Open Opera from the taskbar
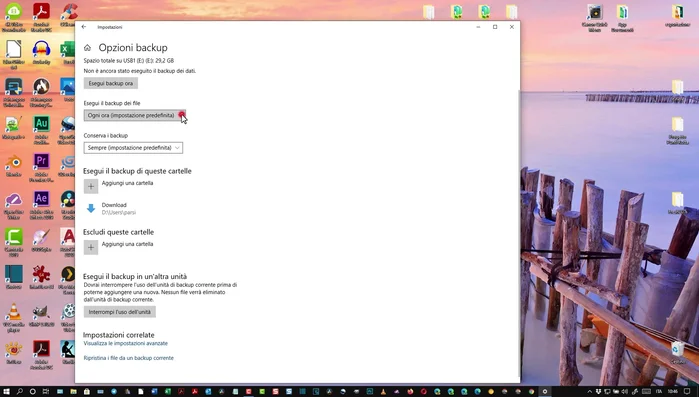The height and width of the screenshot is (397, 699). point(424,392)
